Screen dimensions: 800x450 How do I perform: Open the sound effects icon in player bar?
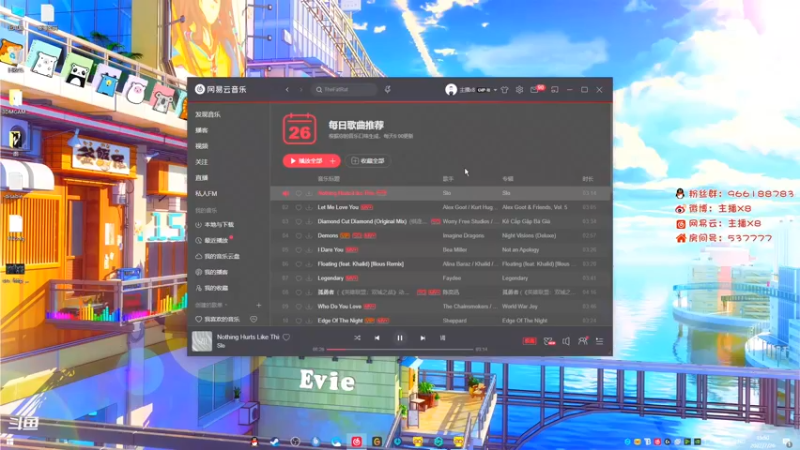point(549,341)
